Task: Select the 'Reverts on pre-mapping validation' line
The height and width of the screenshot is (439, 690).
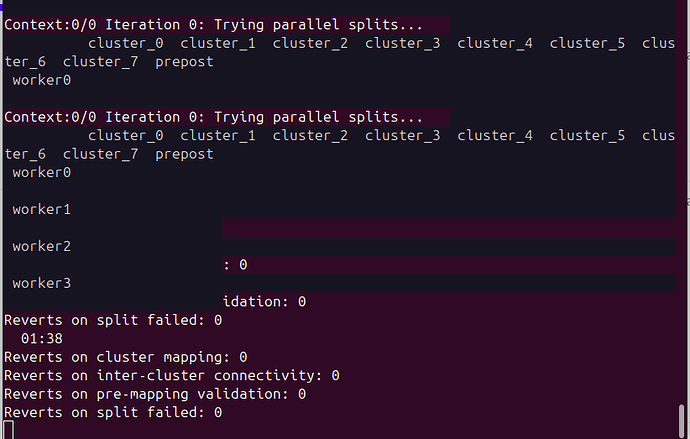Action: (x=155, y=394)
